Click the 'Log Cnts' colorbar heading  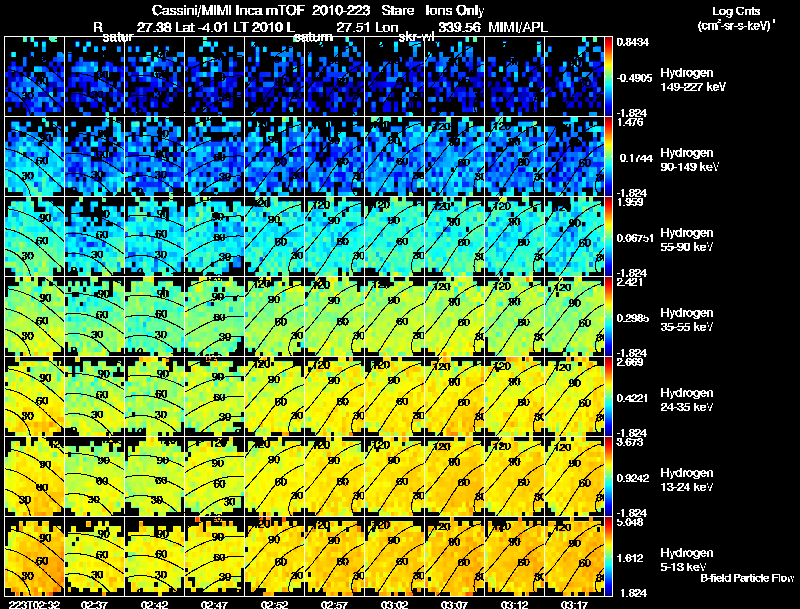[x=736, y=11]
